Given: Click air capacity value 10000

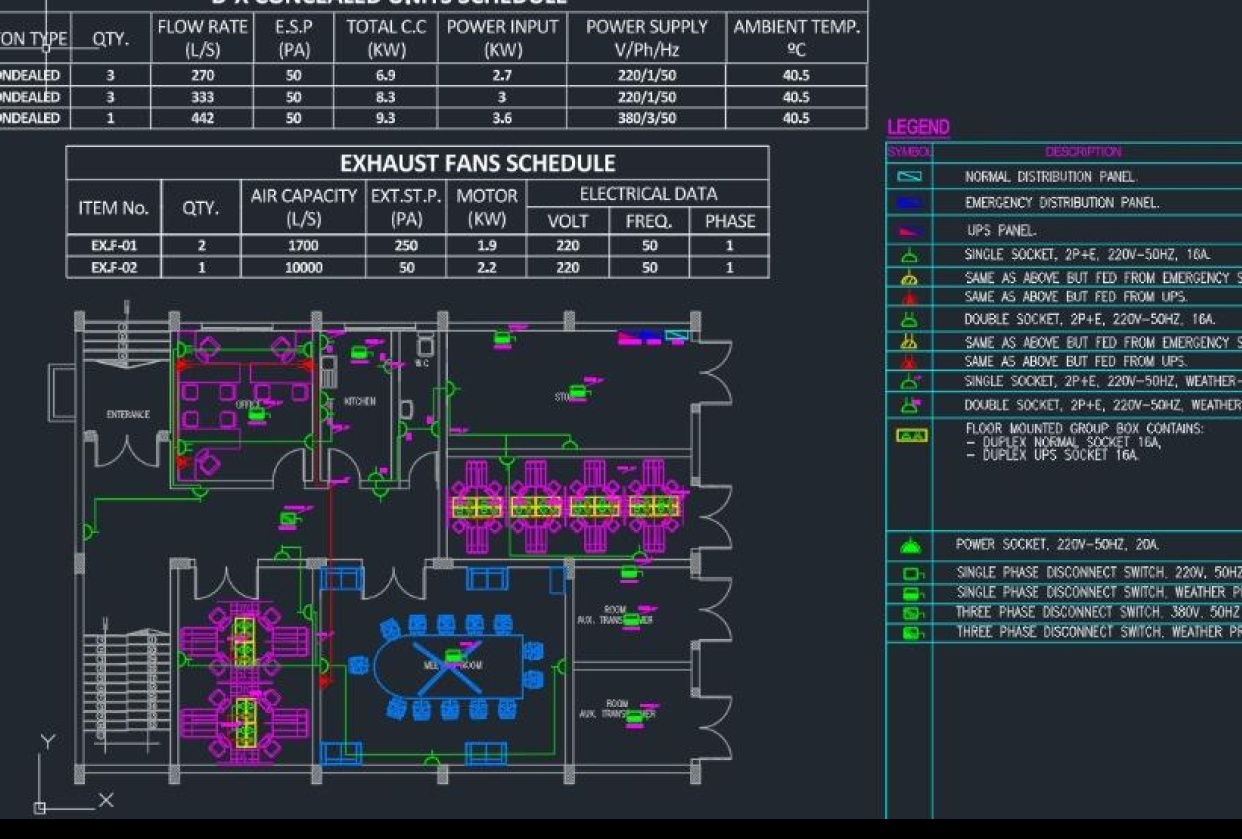Looking at the screenshot, I should [x=303, y=267].
